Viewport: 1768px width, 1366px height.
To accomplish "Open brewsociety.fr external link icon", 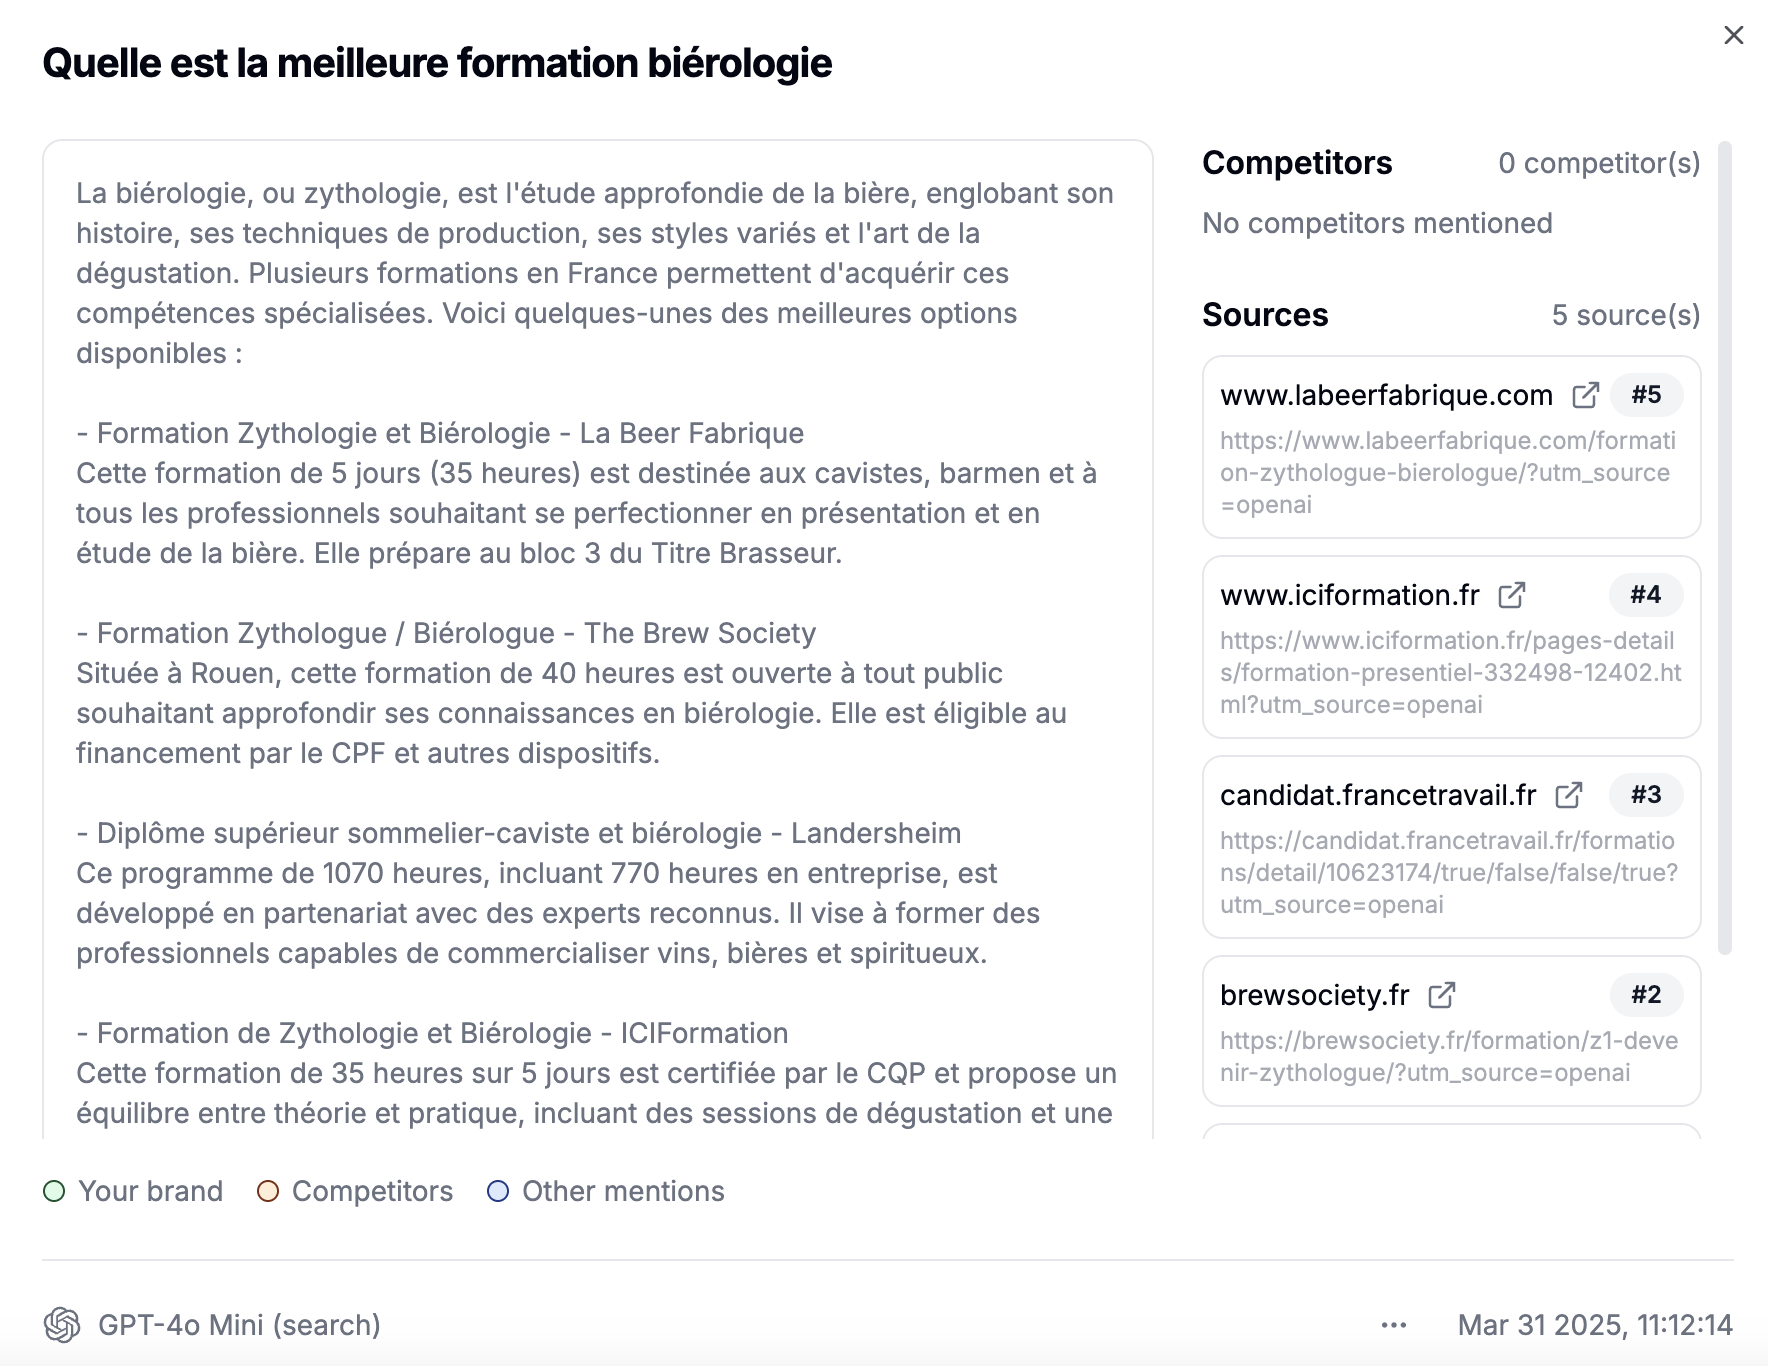I will tap(1441, 995).
